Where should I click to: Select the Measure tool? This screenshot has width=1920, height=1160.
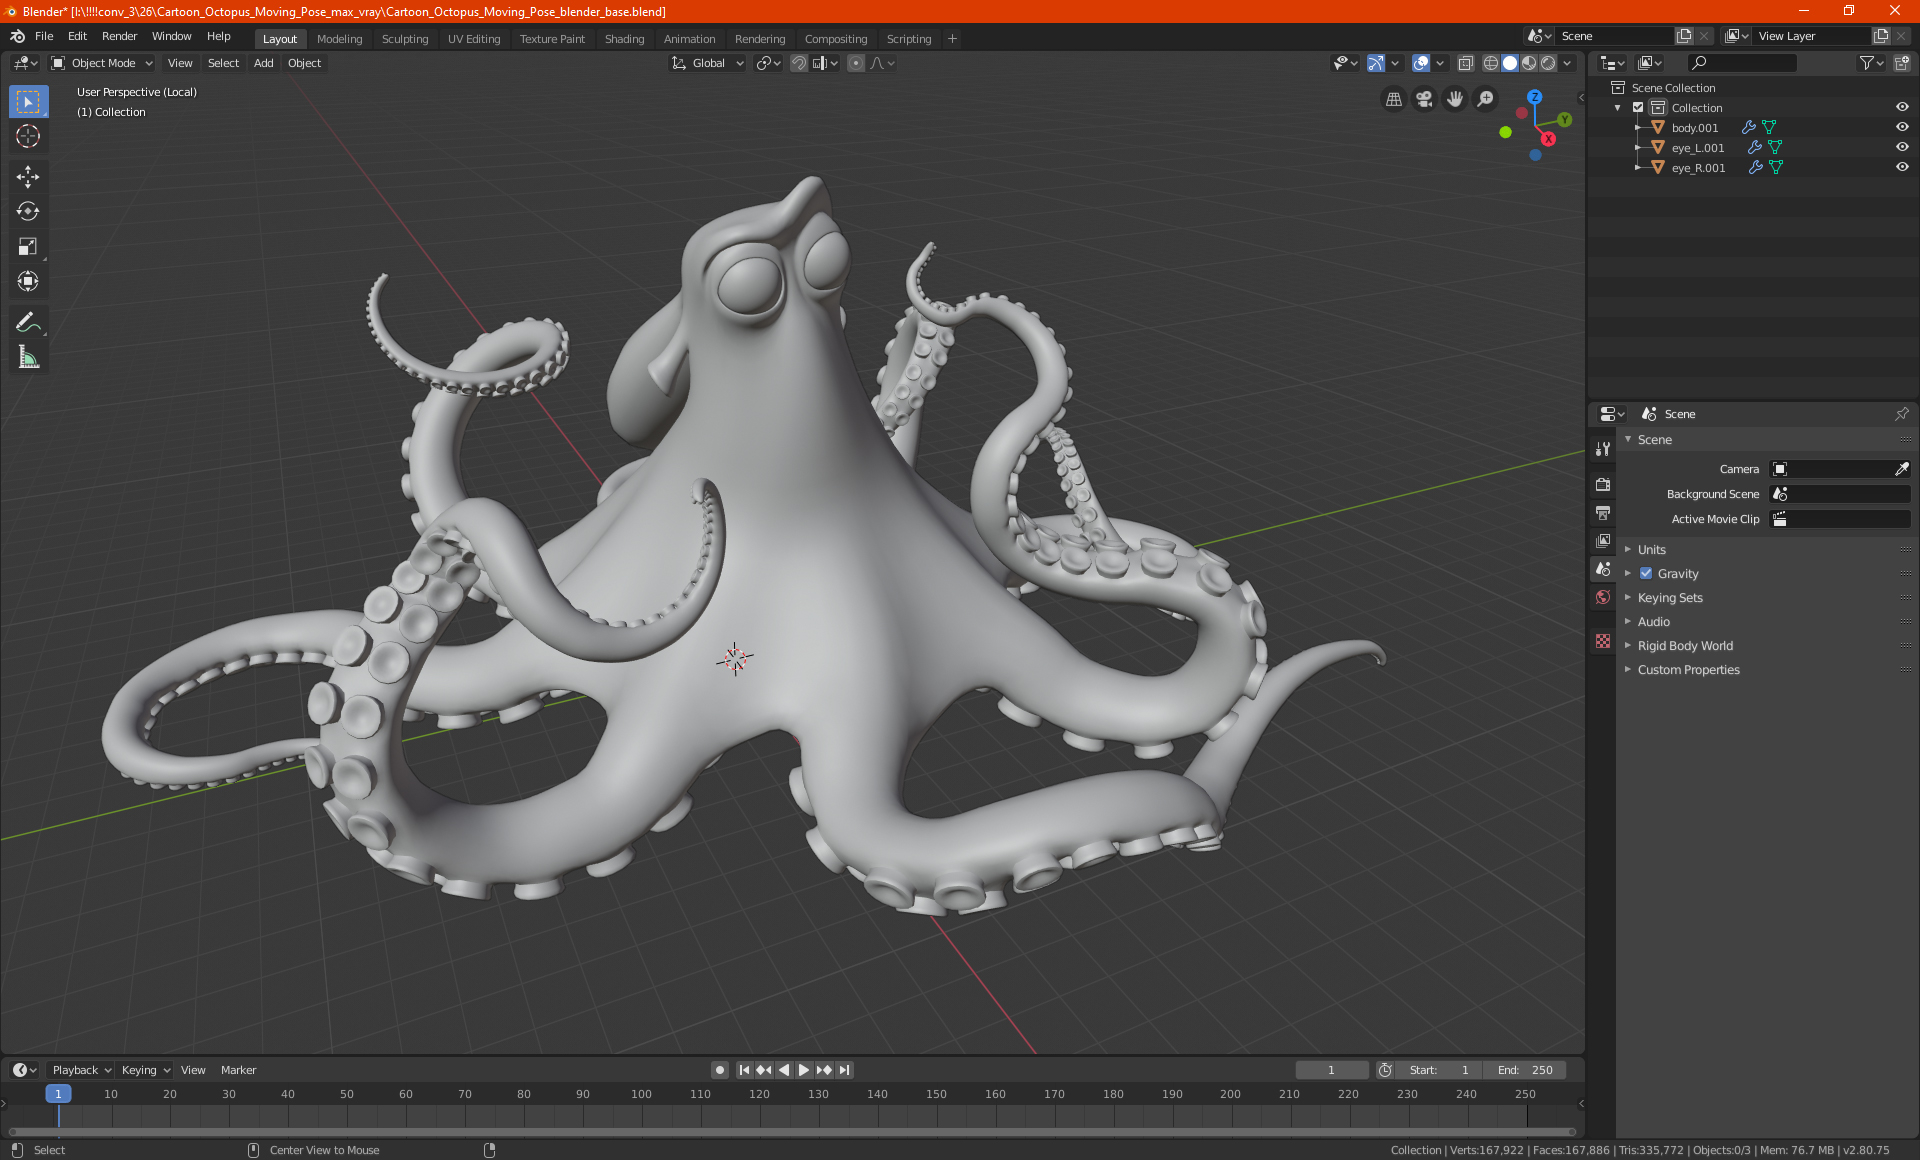coord(28,357)
